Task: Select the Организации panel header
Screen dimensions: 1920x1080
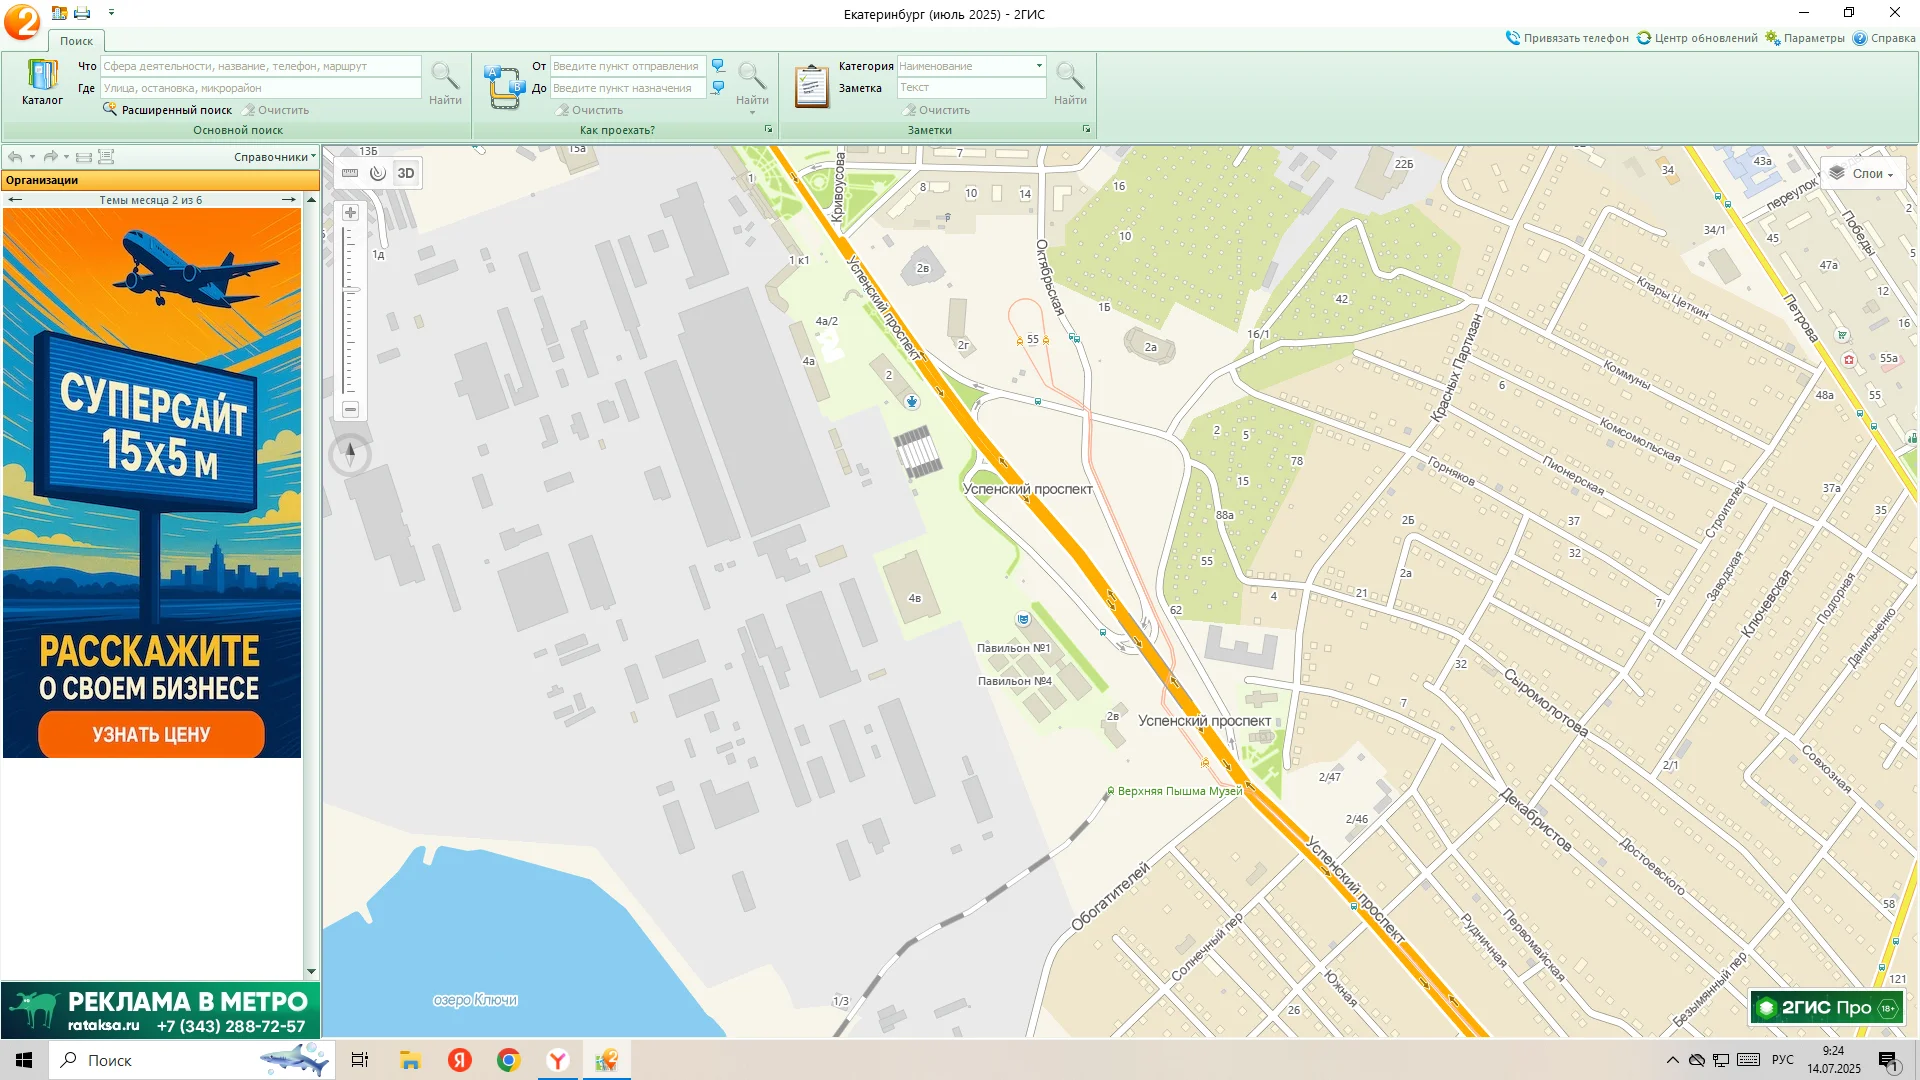Action: point(160,181)
